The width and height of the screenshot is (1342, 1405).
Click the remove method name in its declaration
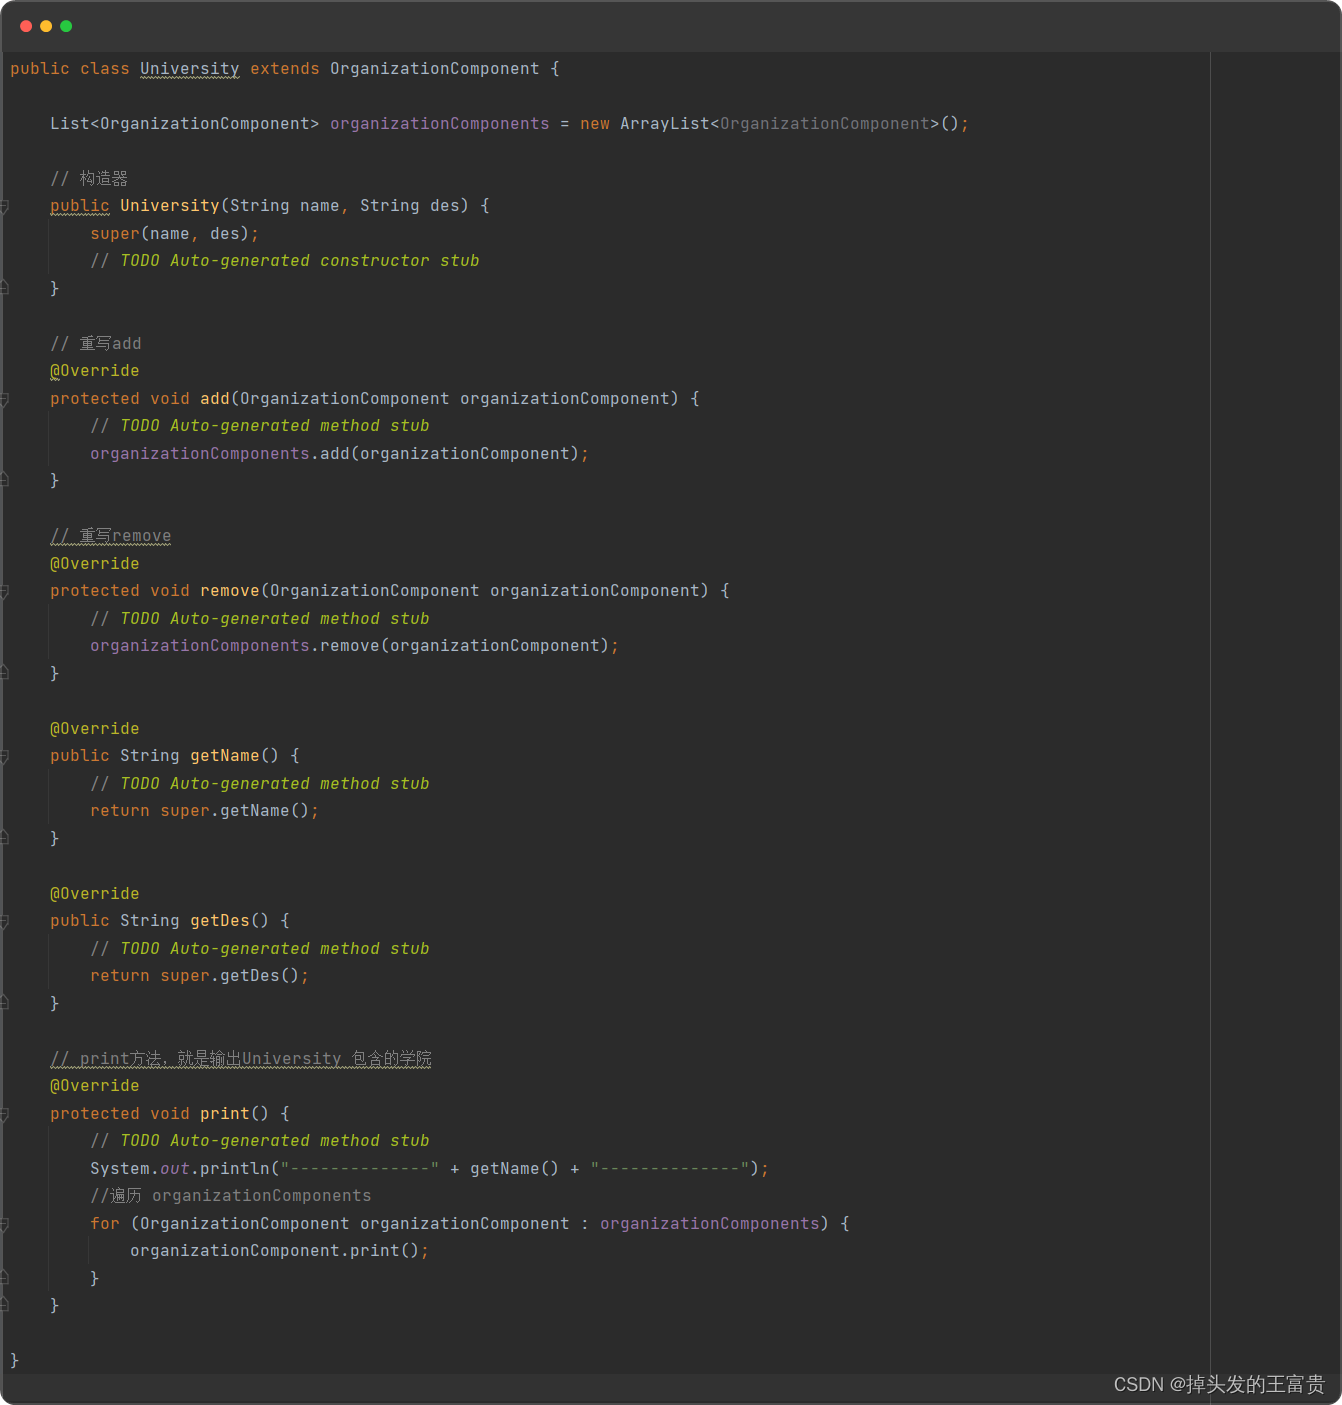pos(230,591)
